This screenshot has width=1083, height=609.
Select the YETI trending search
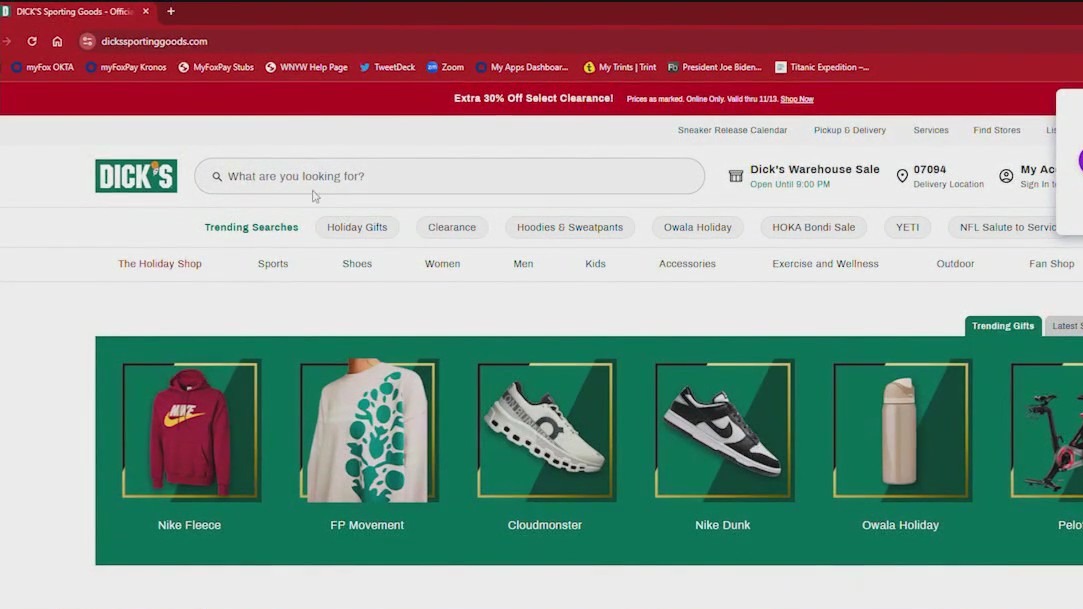click(908, 227)
